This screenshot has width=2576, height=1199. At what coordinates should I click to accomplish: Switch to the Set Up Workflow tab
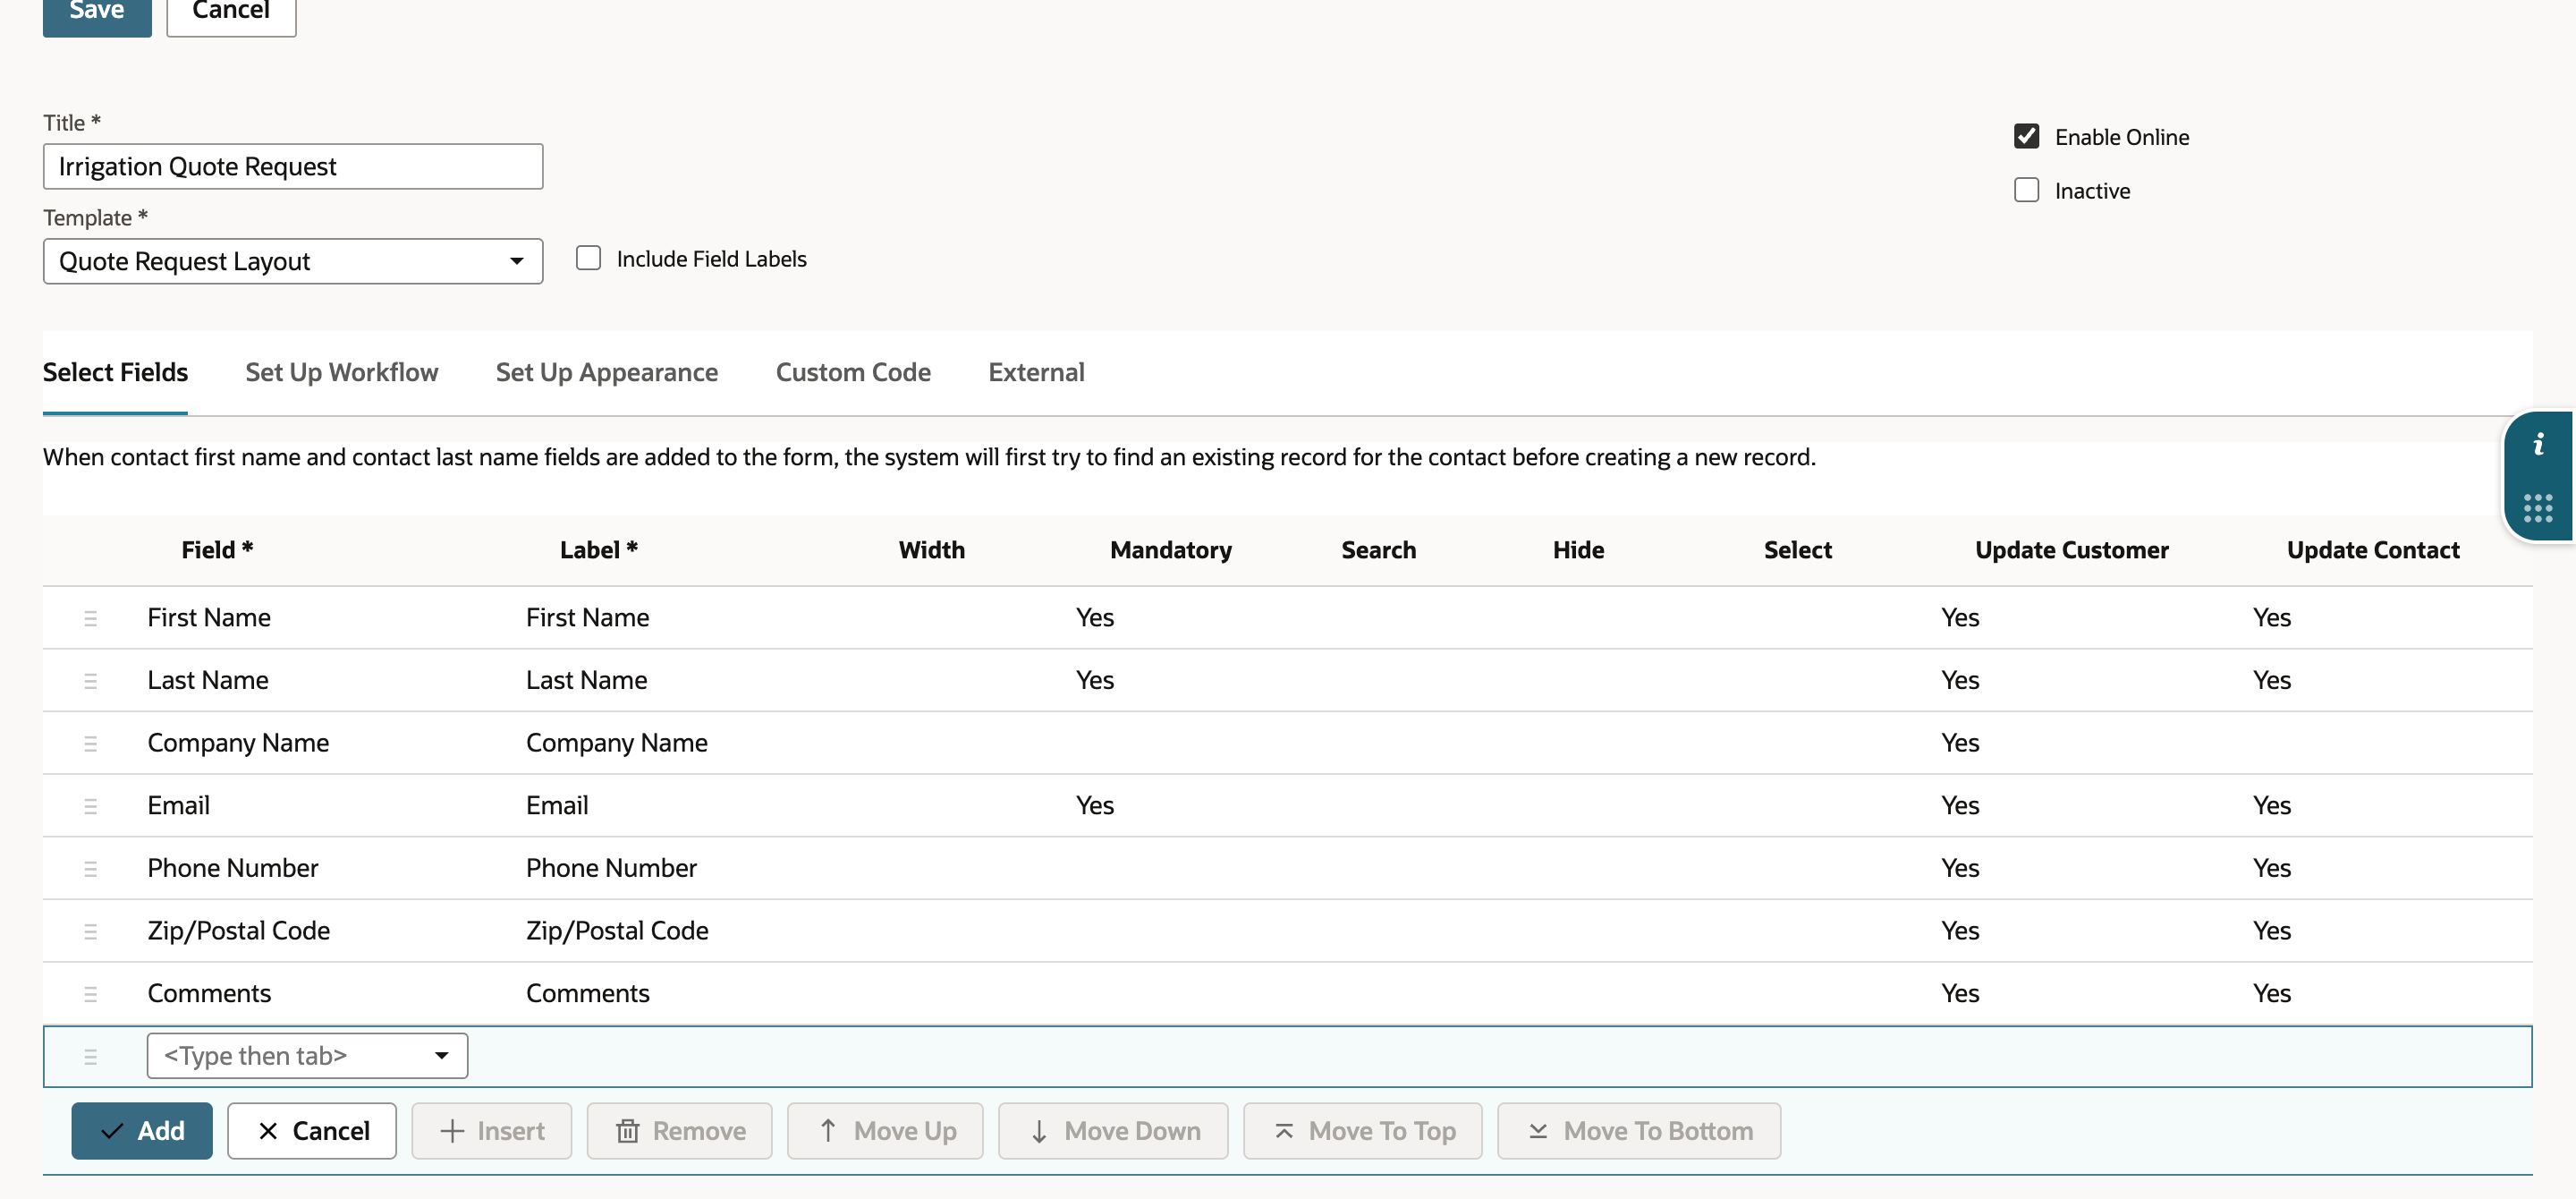tap(341, 372)
